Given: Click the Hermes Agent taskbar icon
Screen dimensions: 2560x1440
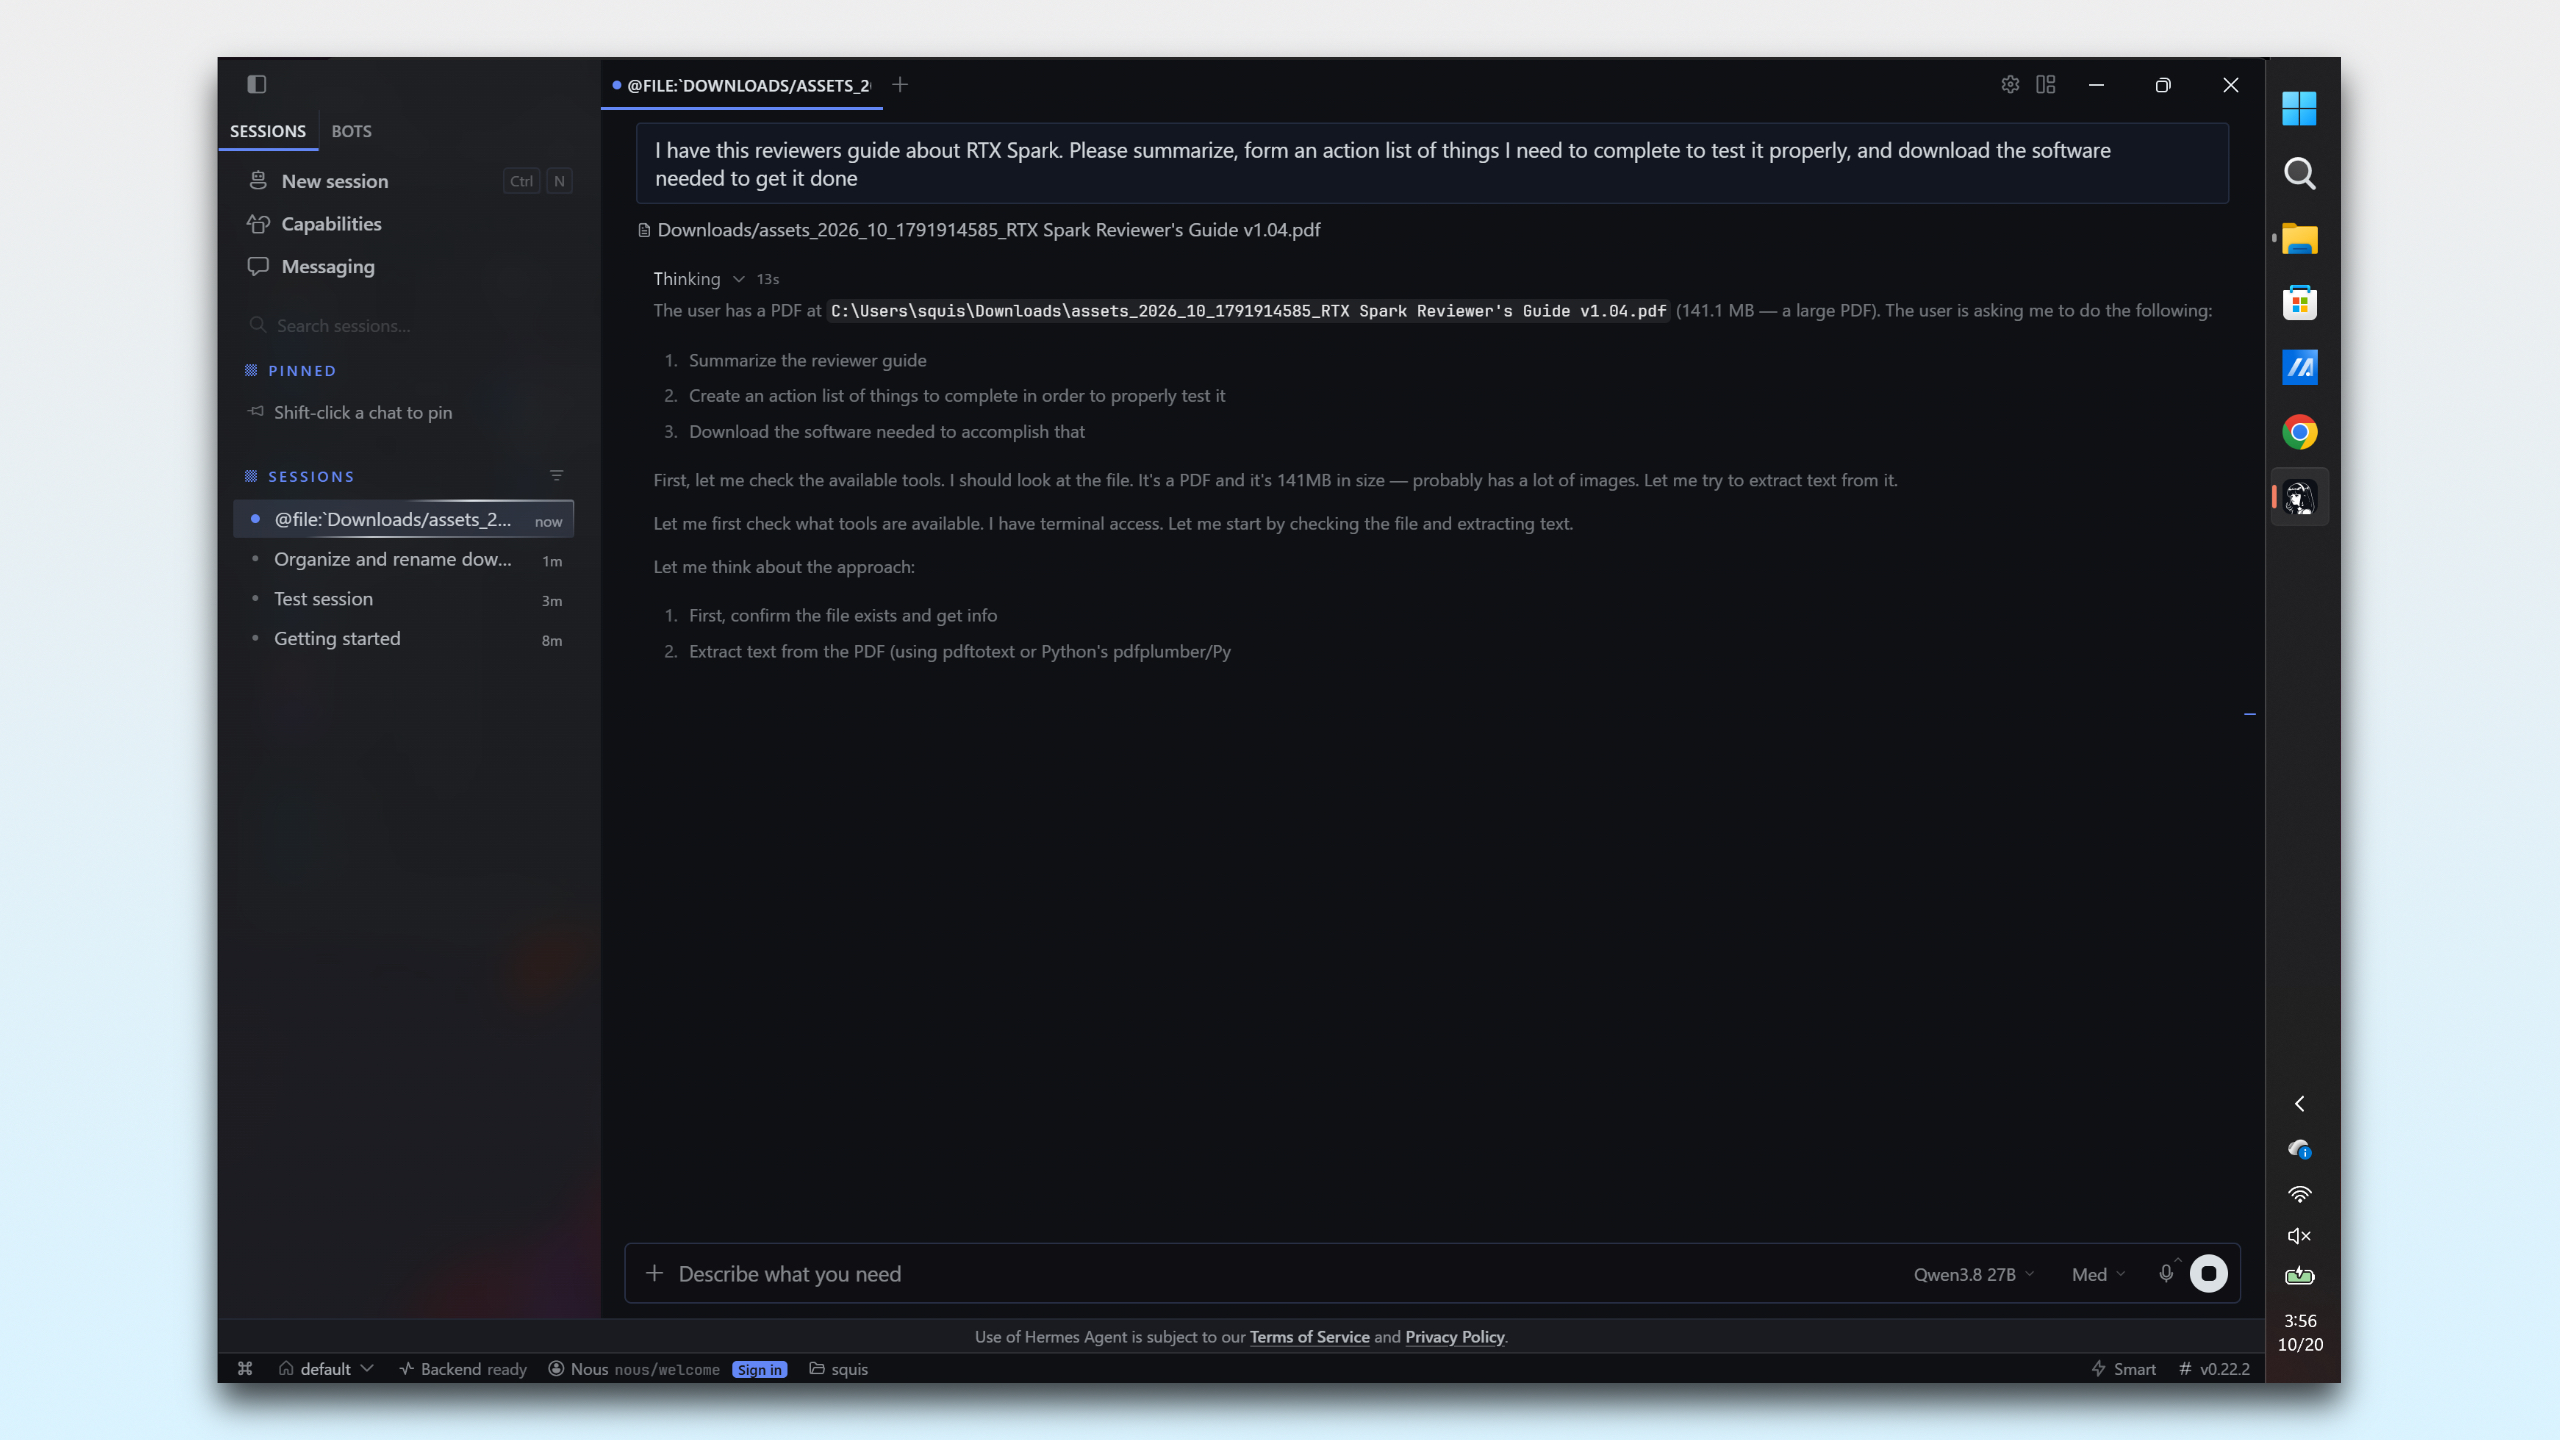Looking at the screenshot, I should 2300,497.
